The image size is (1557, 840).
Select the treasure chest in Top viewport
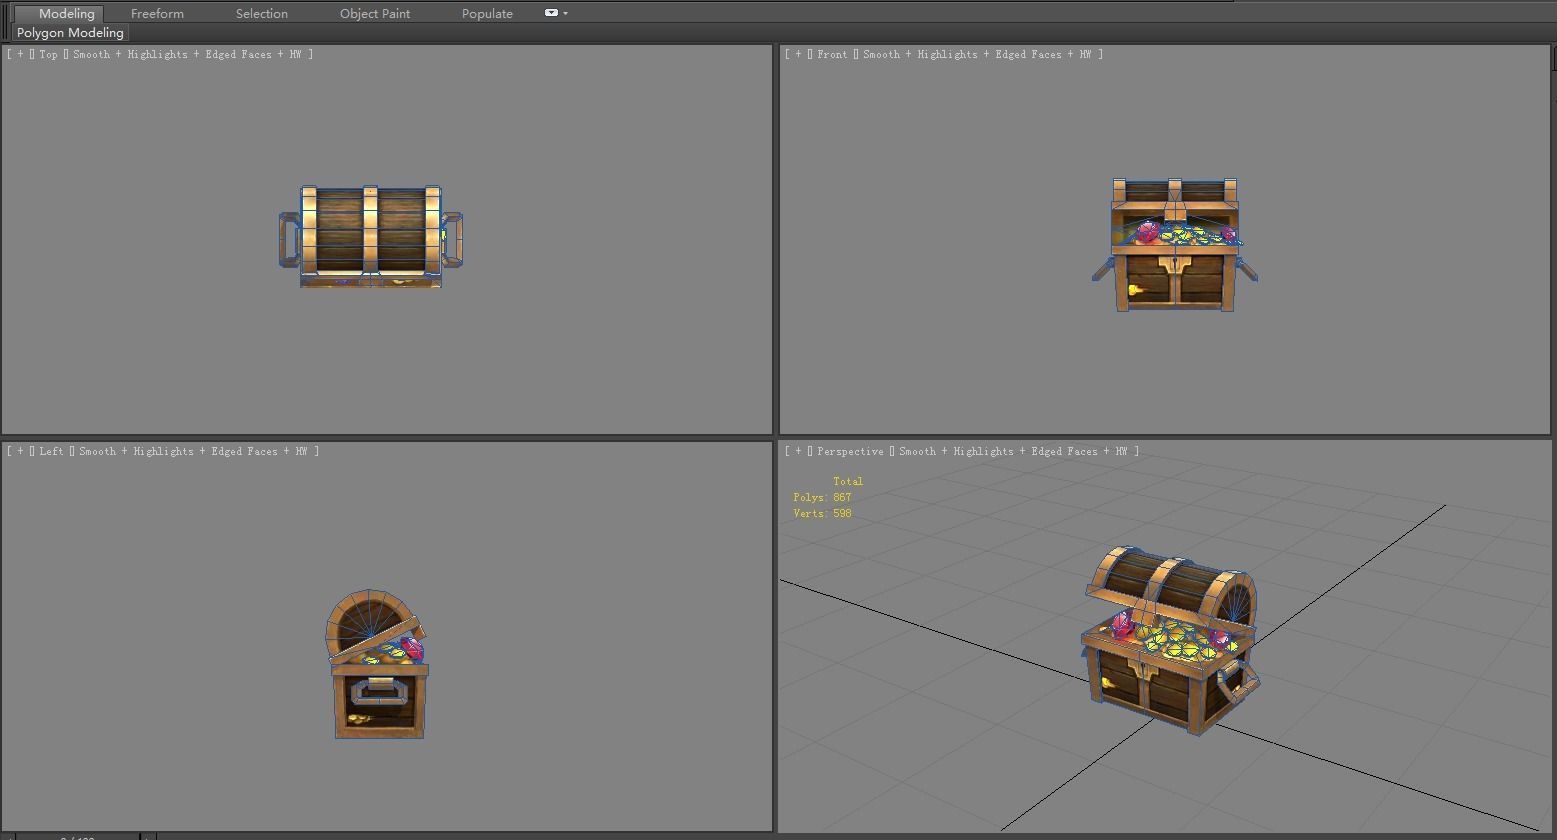[371, 238]
